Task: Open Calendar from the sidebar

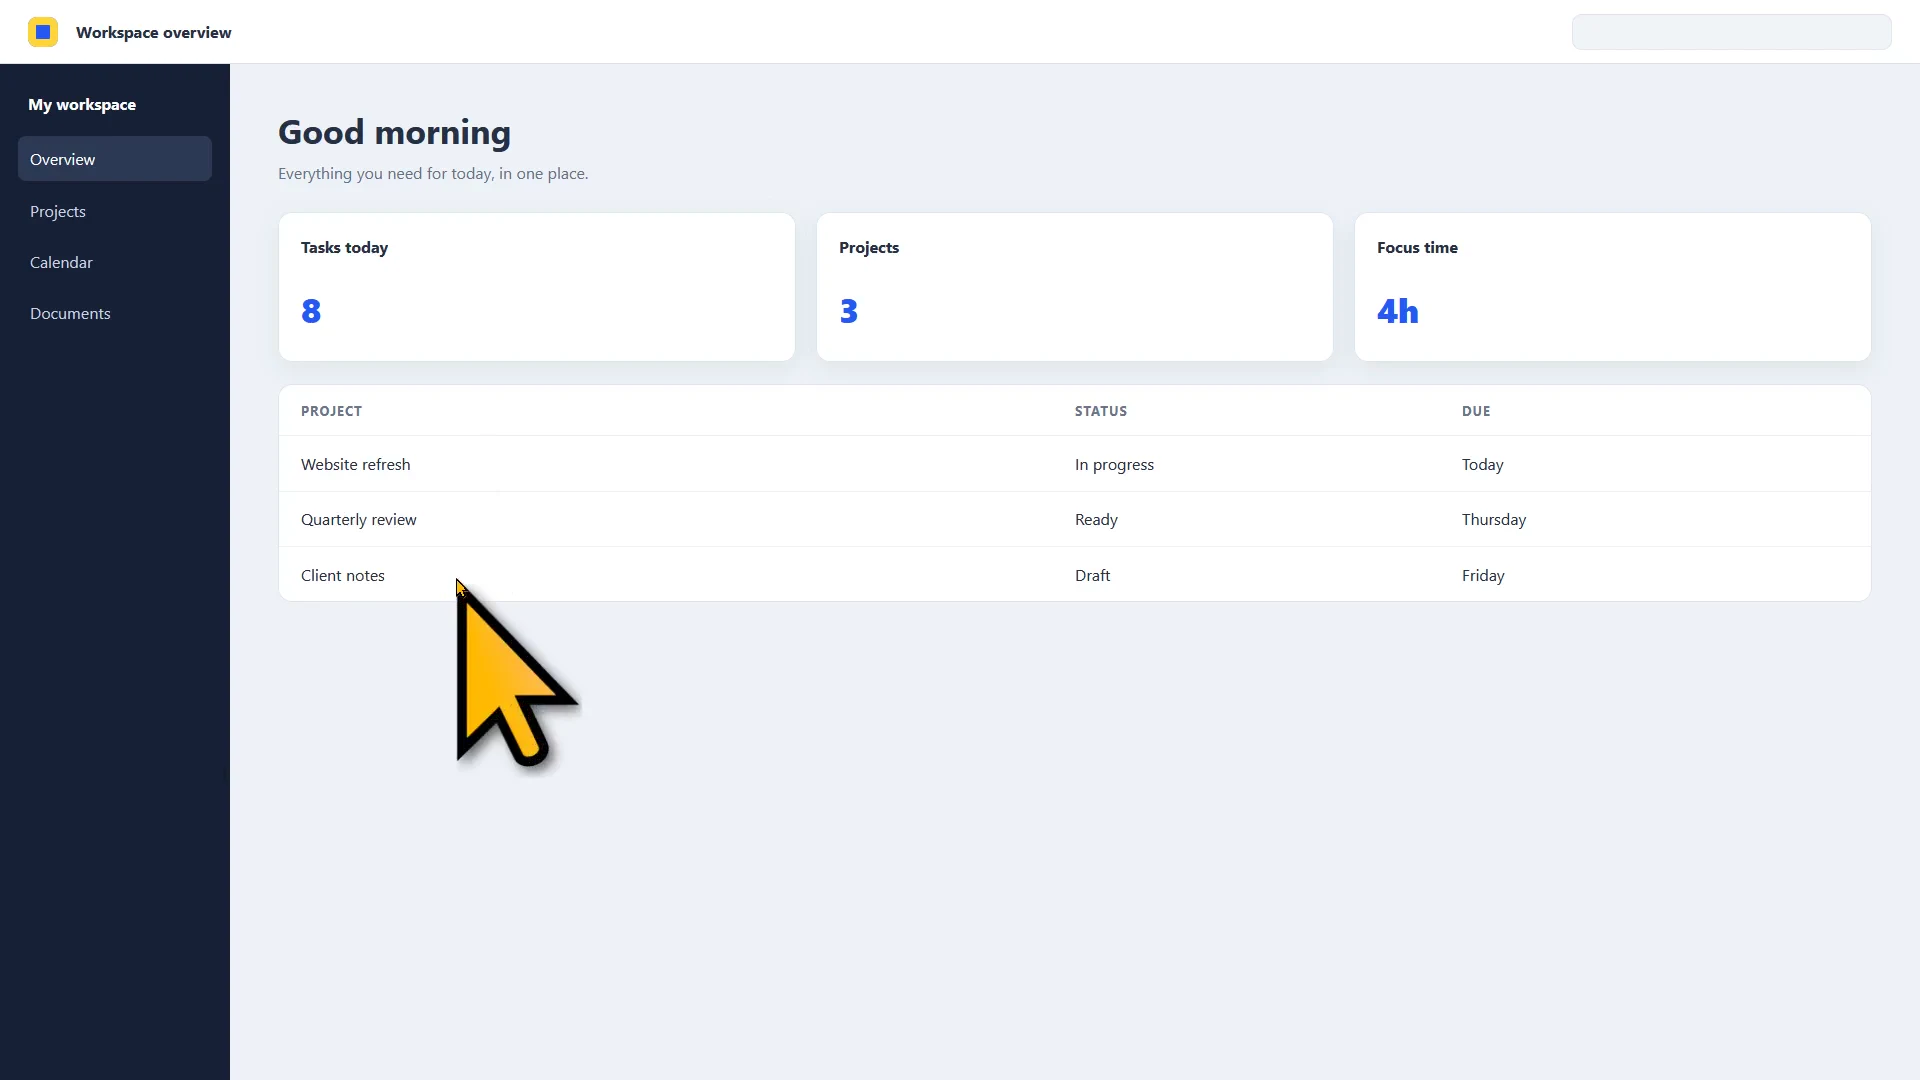Action: pyautogui.click(x=115, y=262)
